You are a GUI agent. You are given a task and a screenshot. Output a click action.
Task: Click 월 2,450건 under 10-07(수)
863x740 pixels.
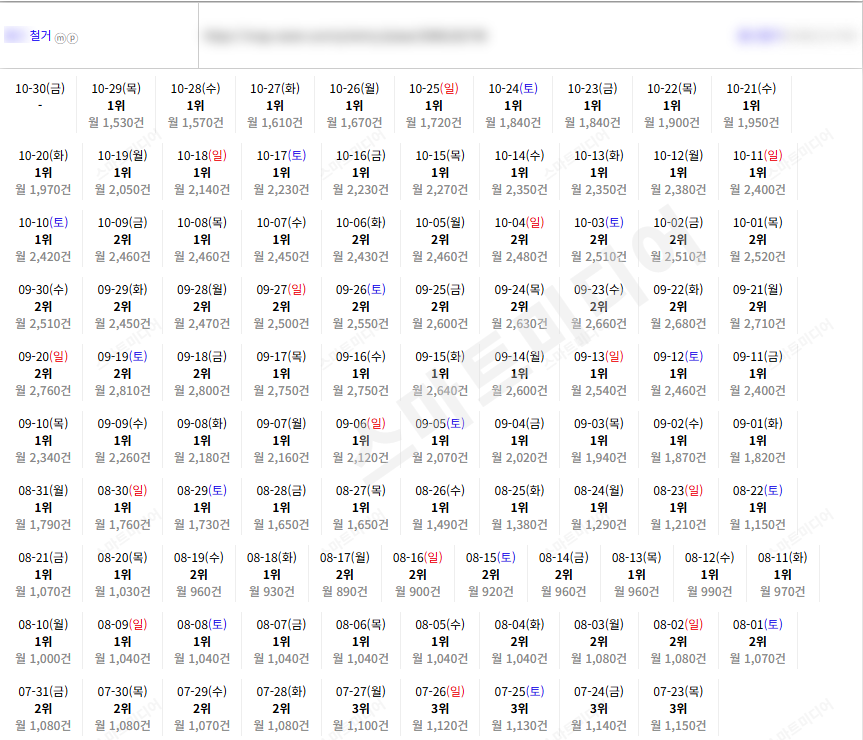pos(281,257)
